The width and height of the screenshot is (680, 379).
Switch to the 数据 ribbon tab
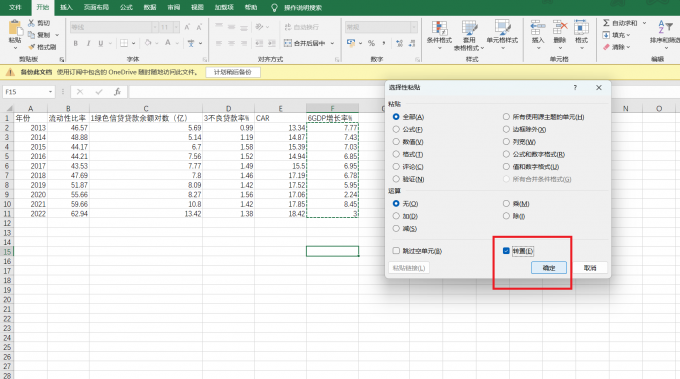(150, 7)
